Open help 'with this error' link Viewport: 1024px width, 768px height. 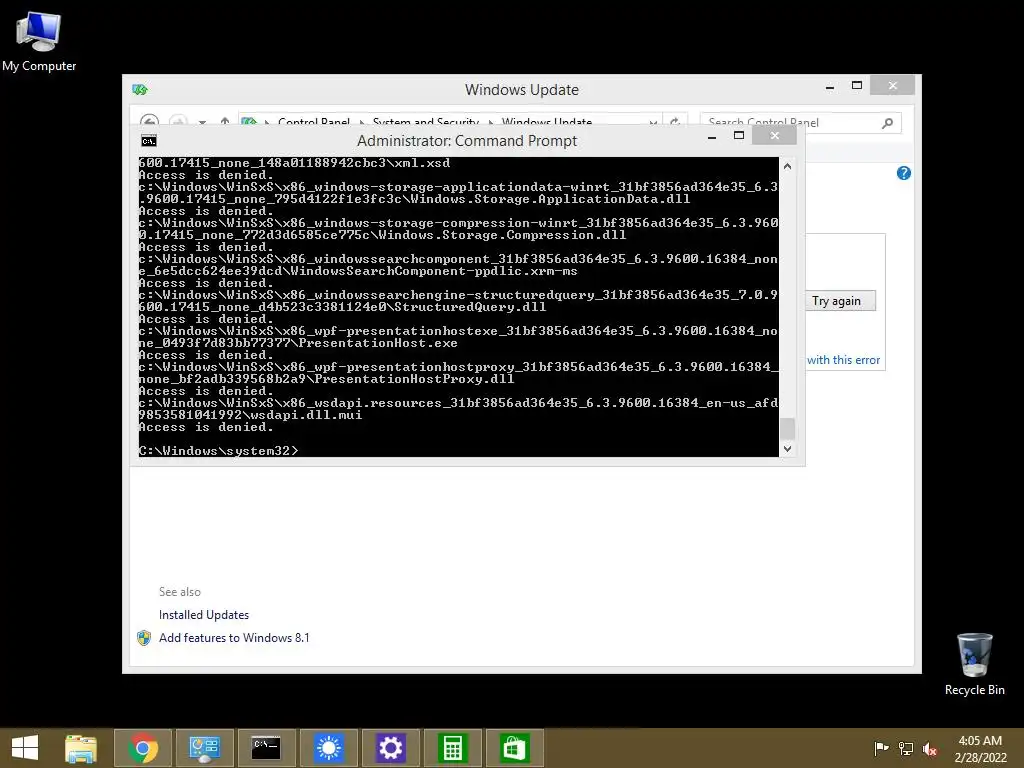[843, 360]
